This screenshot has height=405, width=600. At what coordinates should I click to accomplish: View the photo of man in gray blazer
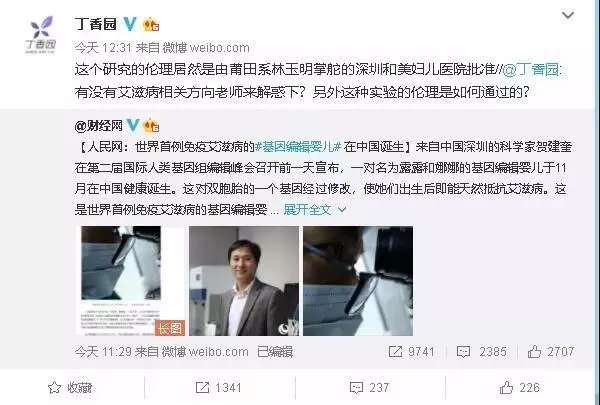[x=244, y=281]
